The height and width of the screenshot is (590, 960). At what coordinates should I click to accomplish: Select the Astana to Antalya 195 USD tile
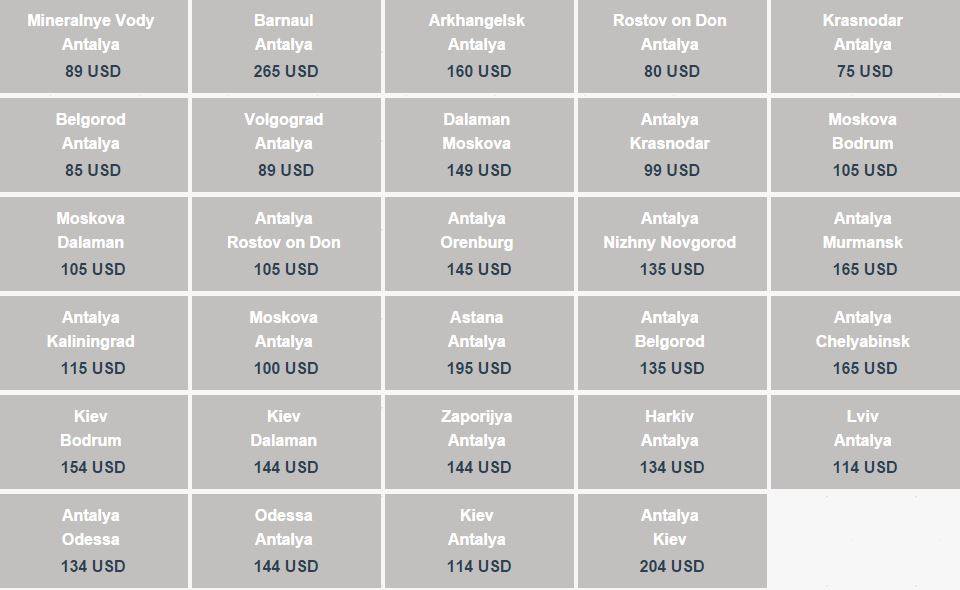tap(479, 343)
